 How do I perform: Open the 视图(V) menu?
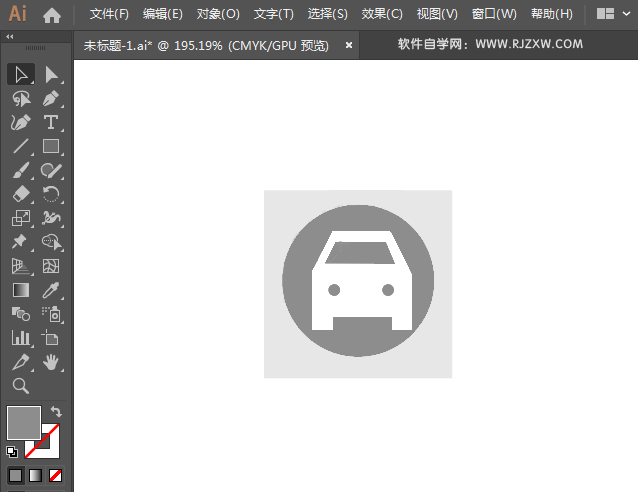(x=437, y=14)
